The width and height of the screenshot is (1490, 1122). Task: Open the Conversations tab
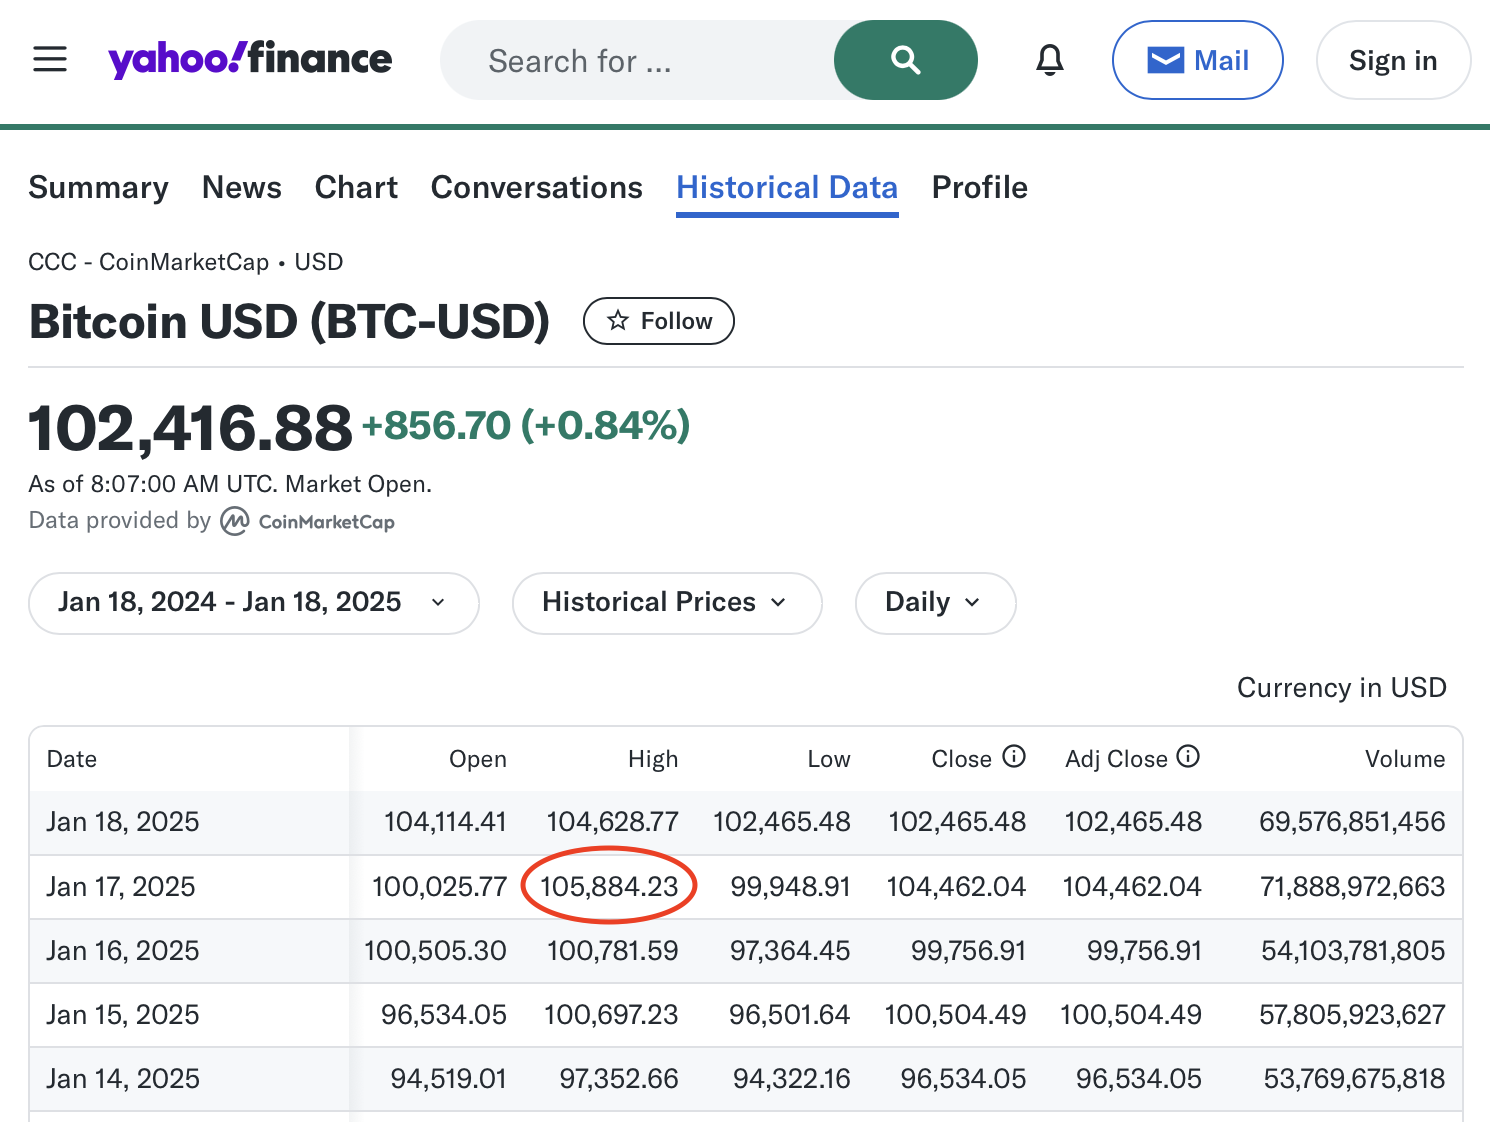(x=537, y=188)
